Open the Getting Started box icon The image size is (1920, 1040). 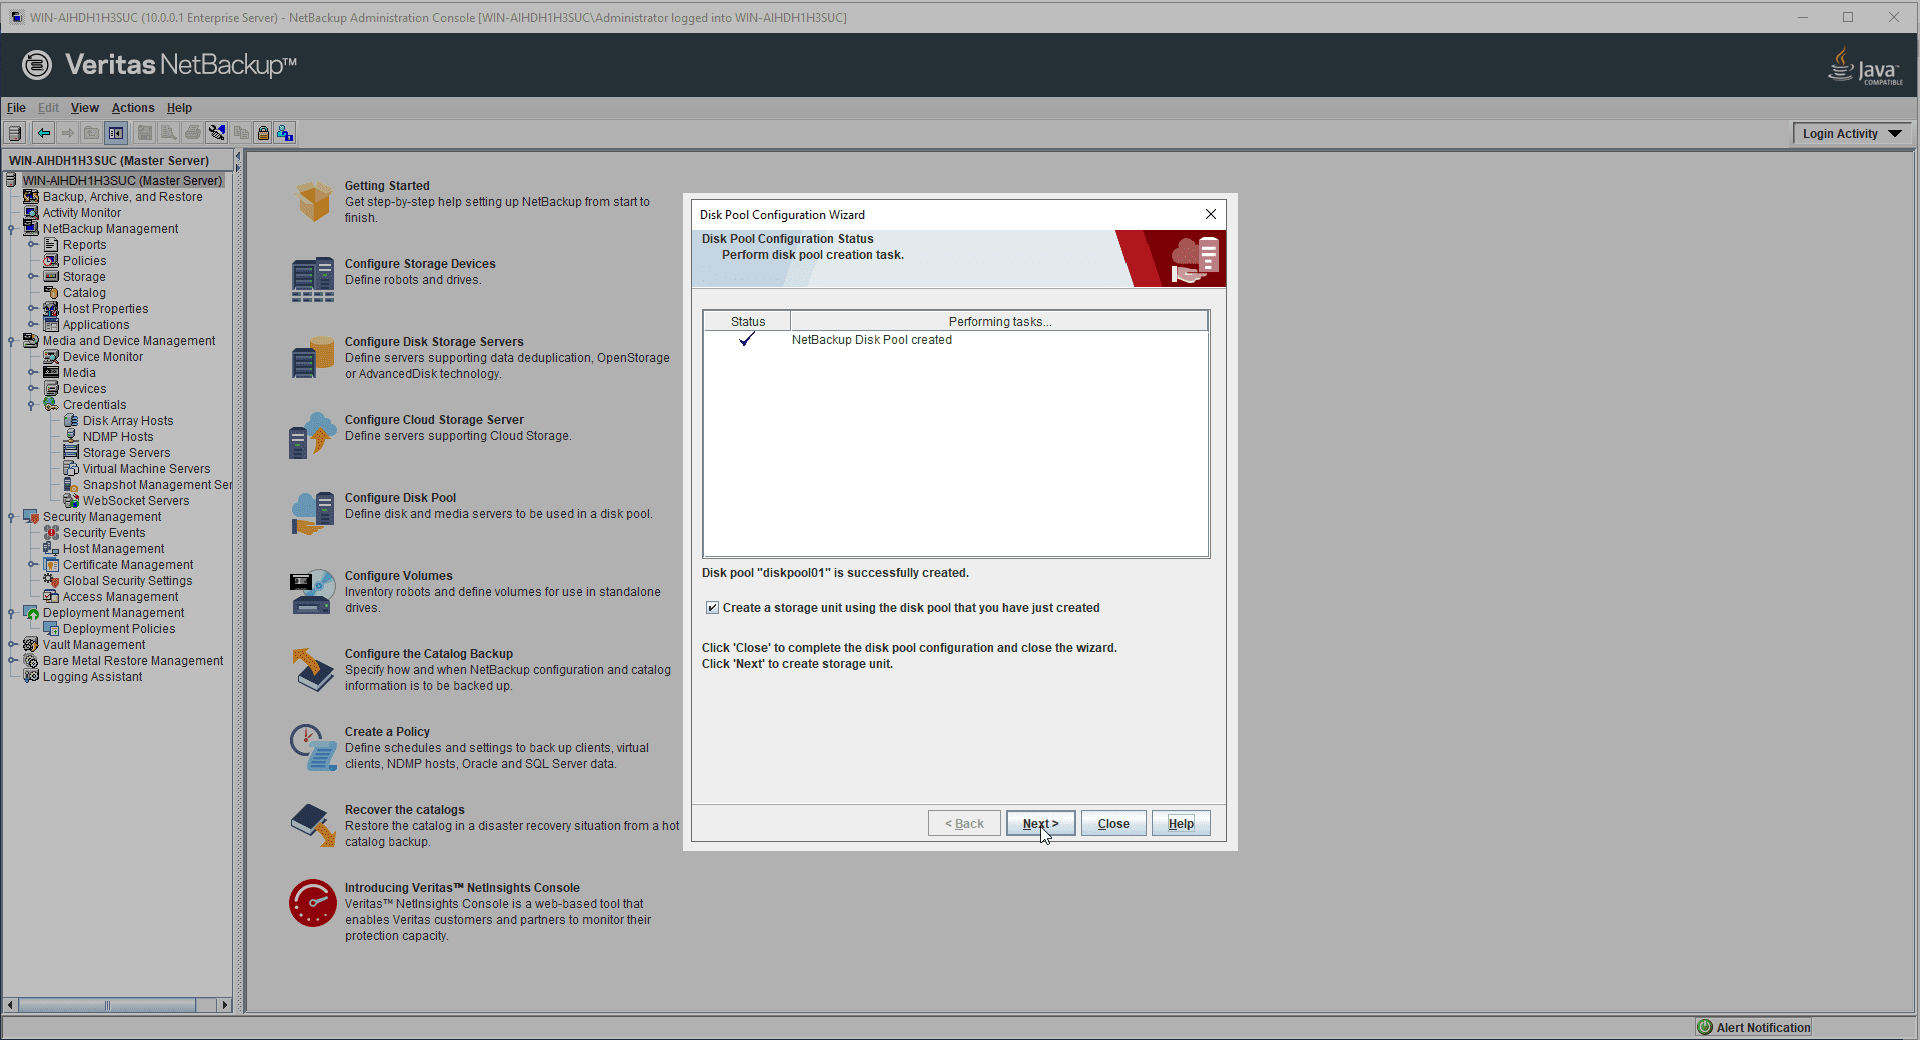tap(313, 202)
